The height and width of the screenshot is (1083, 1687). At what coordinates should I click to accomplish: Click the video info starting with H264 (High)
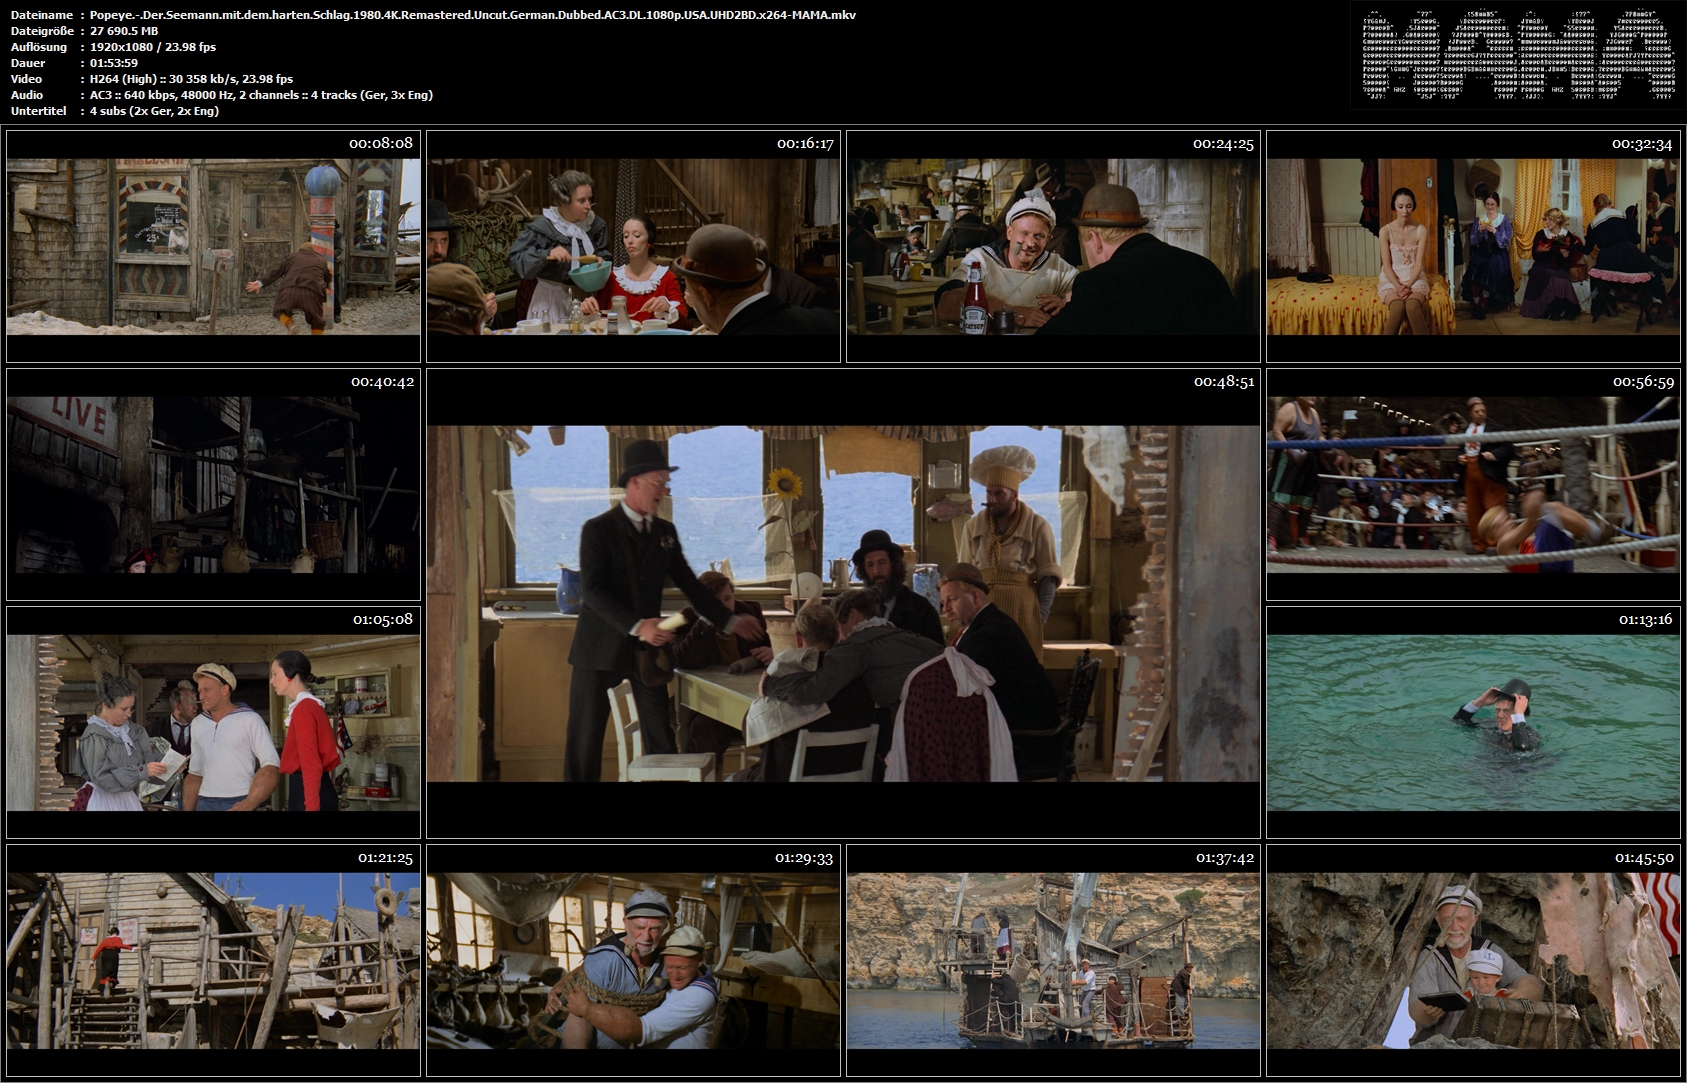pos(191,79)
